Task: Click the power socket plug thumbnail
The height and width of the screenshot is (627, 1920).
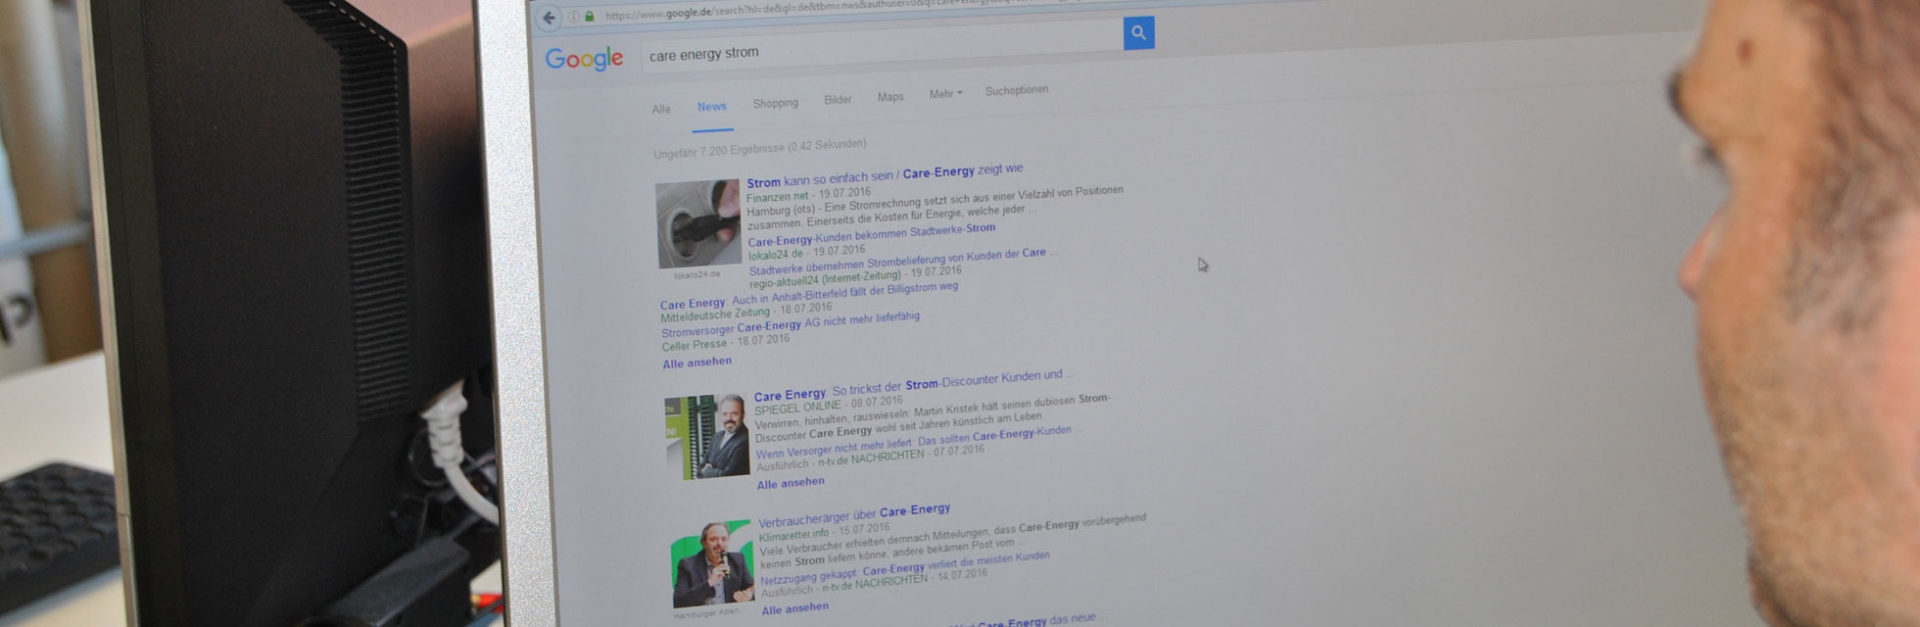Action: (698, 224)
